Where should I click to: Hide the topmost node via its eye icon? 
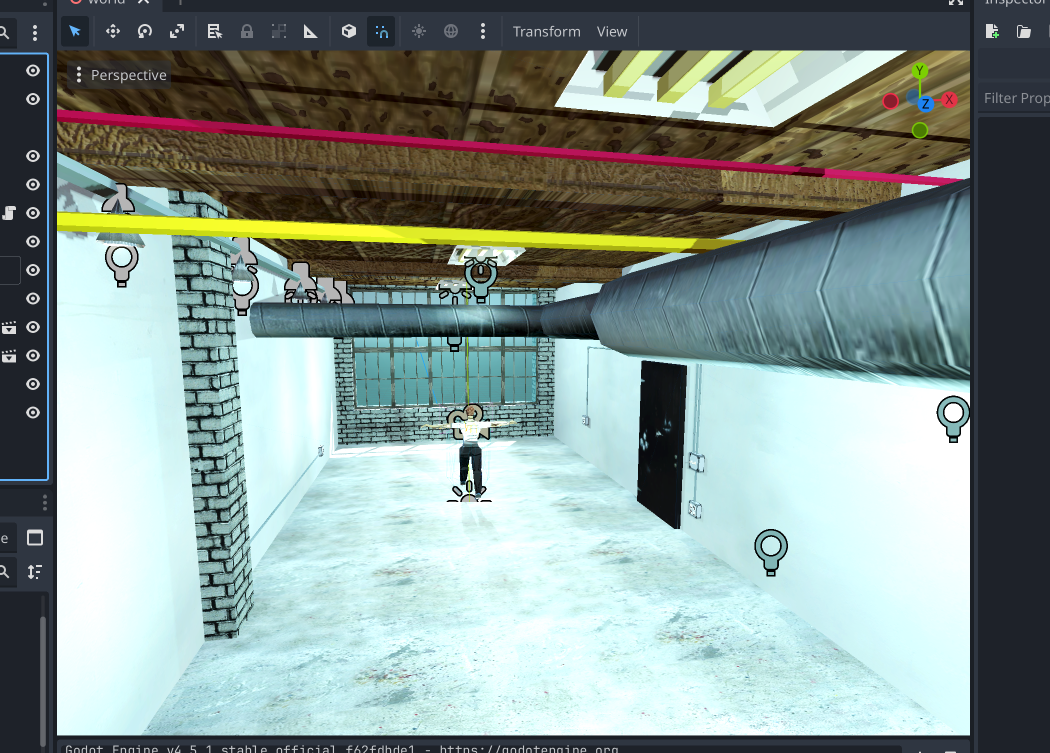pyautogui.click(x=33, y=71)
